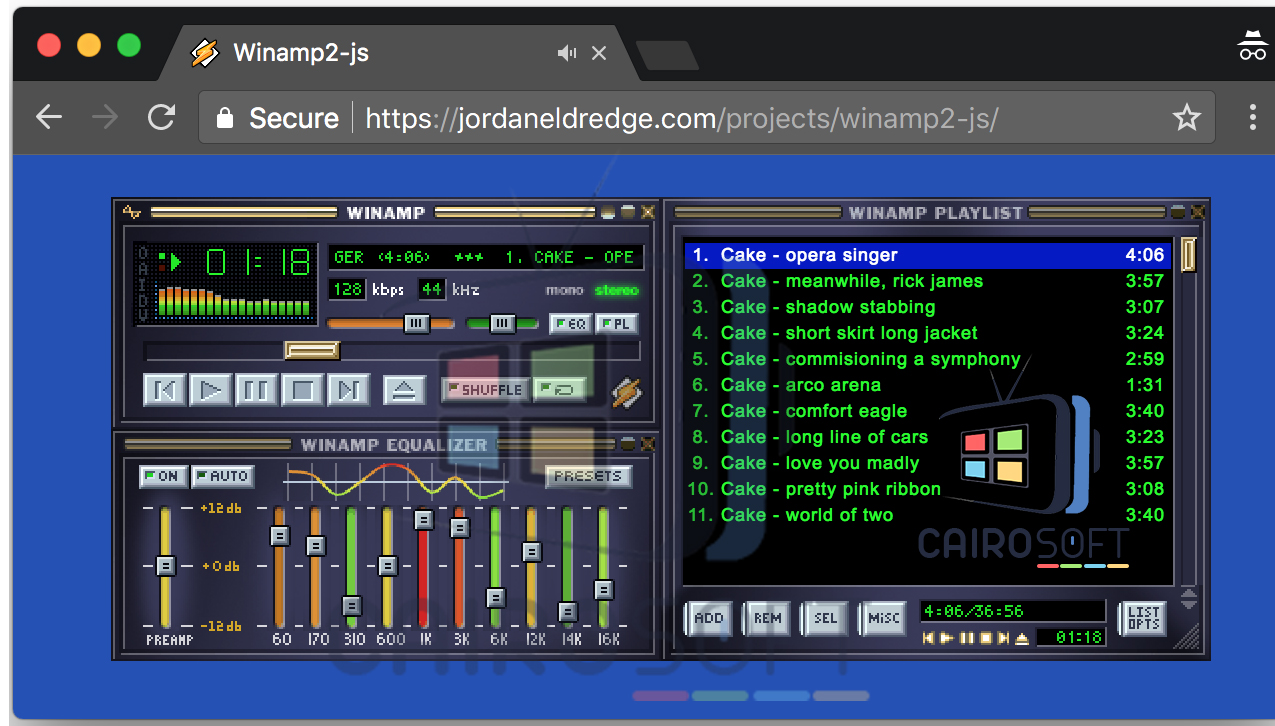
Task: Open the playlist ADD menu
Action: click(708, 618)
